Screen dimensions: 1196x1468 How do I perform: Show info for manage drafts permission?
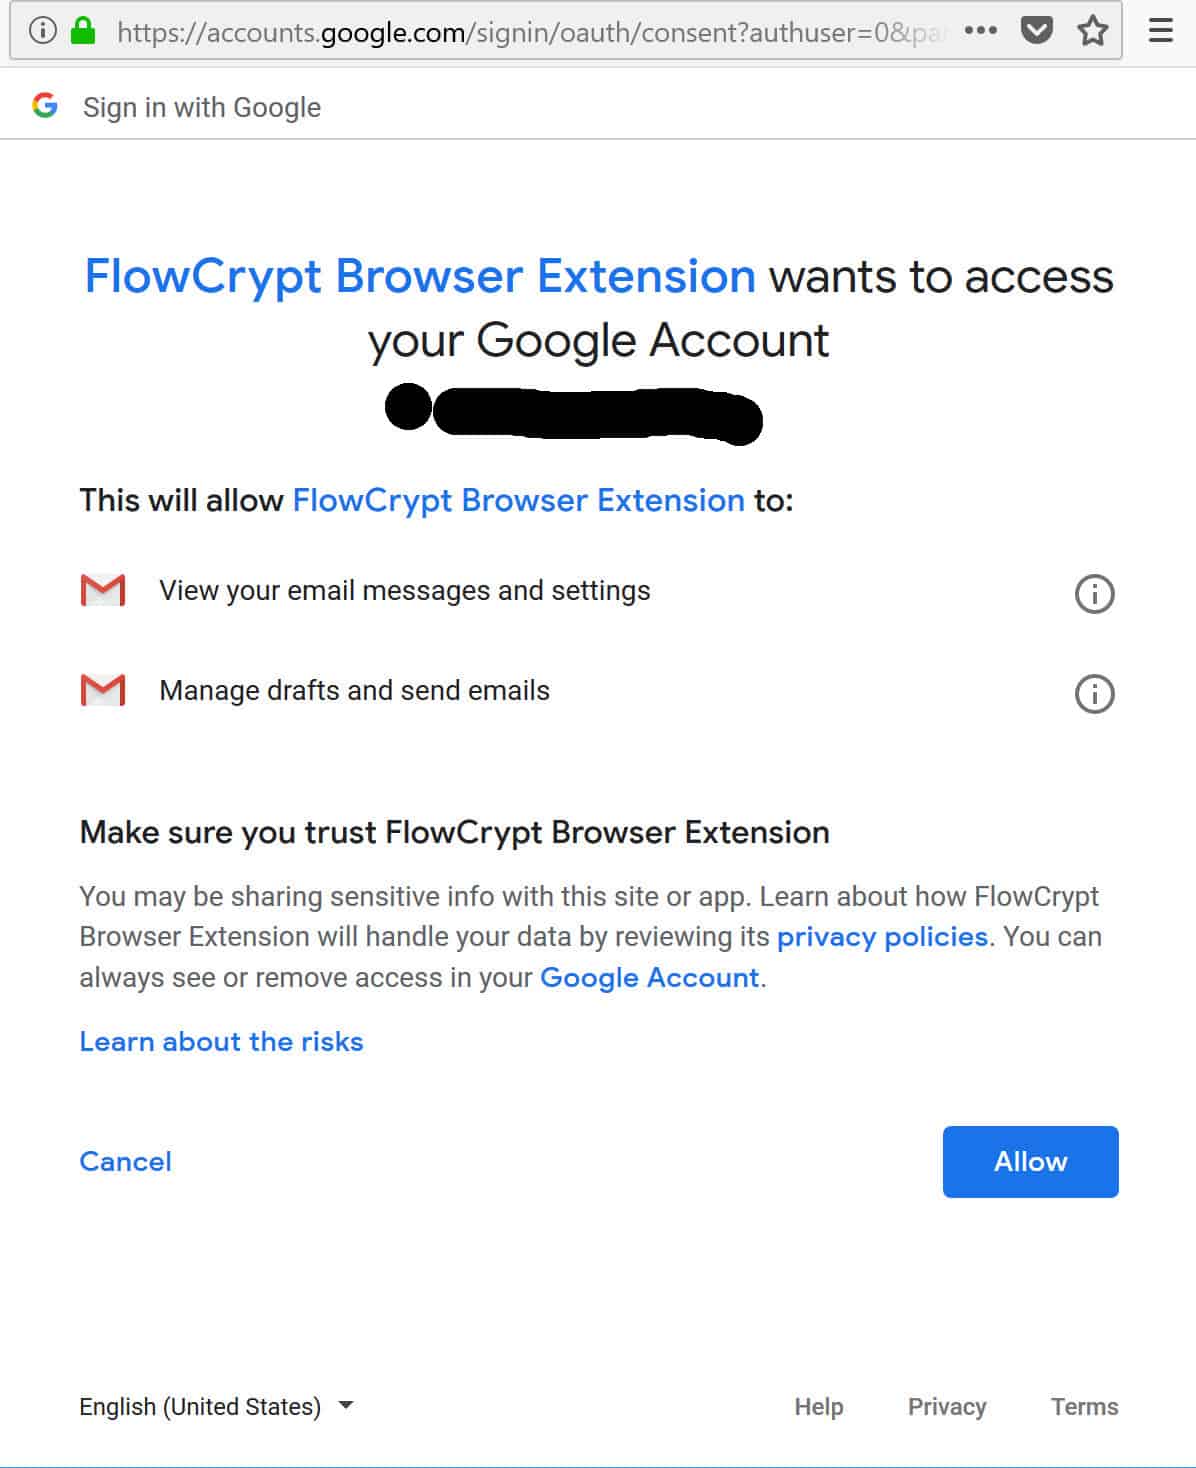(1094, 693)
